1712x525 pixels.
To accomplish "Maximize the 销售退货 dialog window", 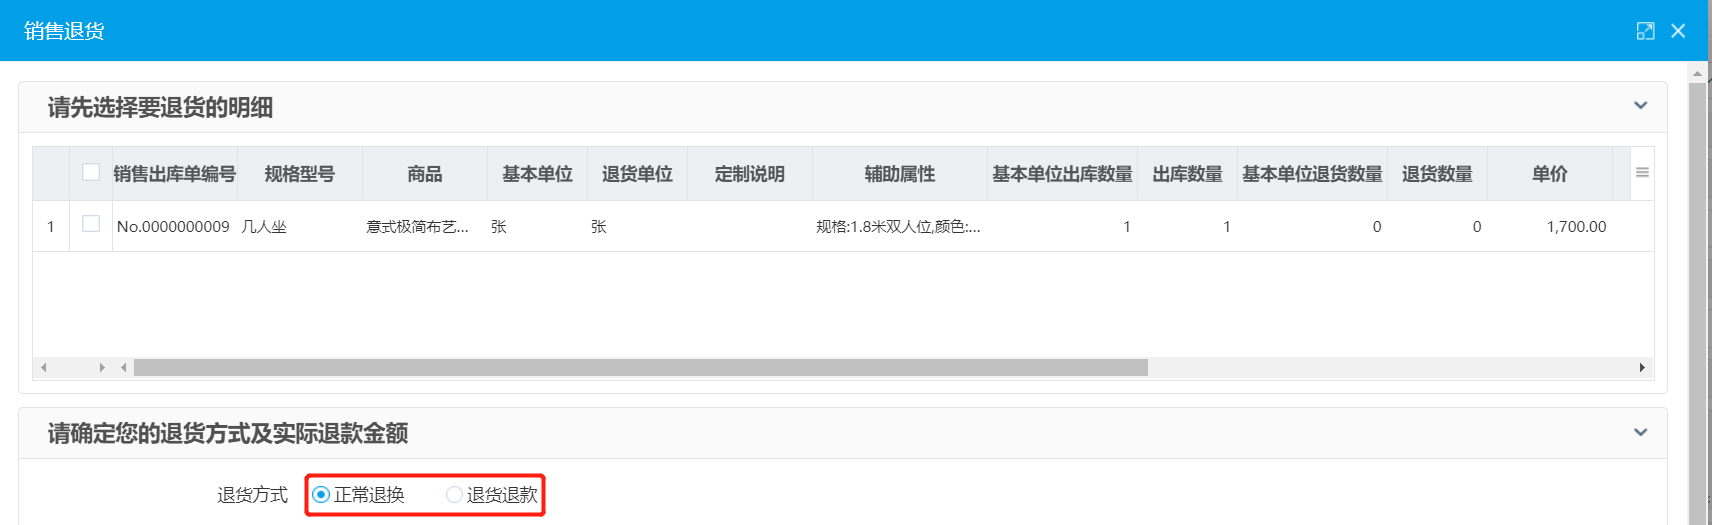I will coord(1645,31).
